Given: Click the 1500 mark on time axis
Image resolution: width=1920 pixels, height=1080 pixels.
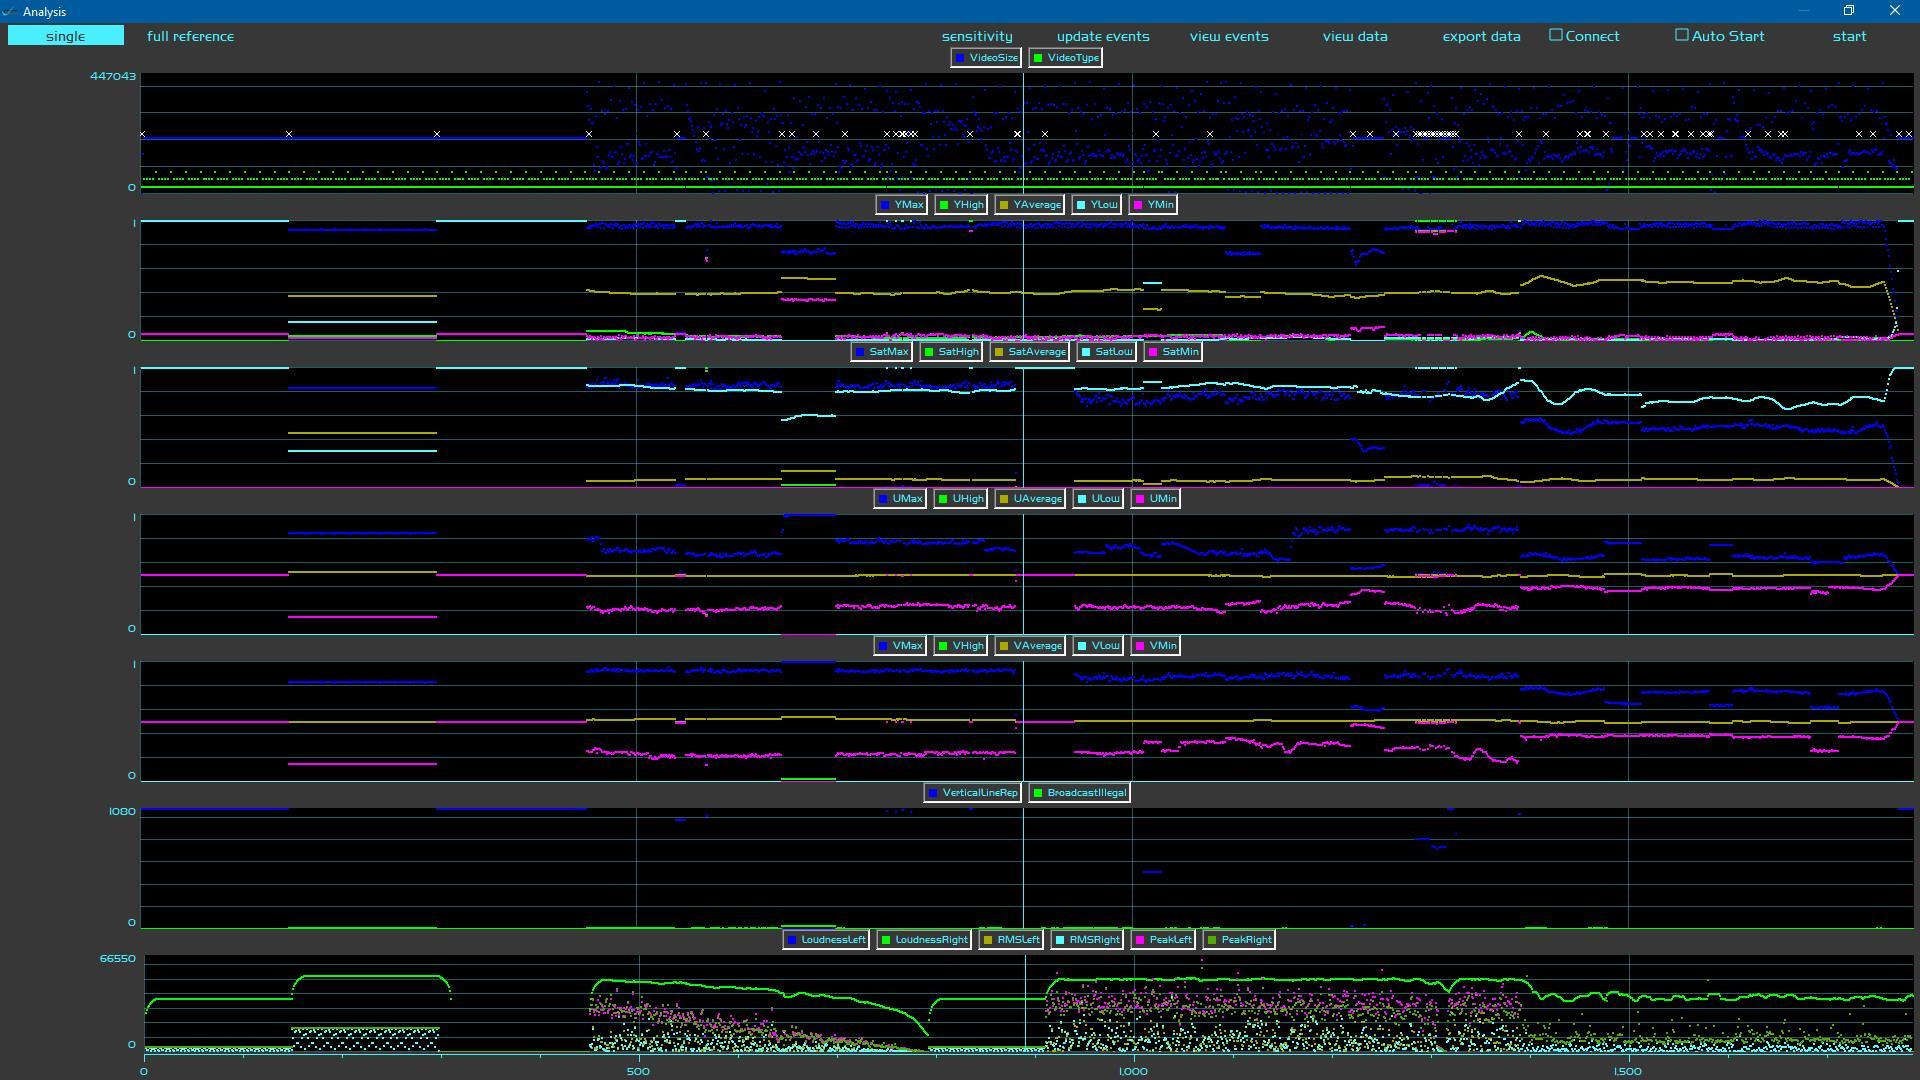Looking at the screenshot, I should click(x=1628, y=1071).
